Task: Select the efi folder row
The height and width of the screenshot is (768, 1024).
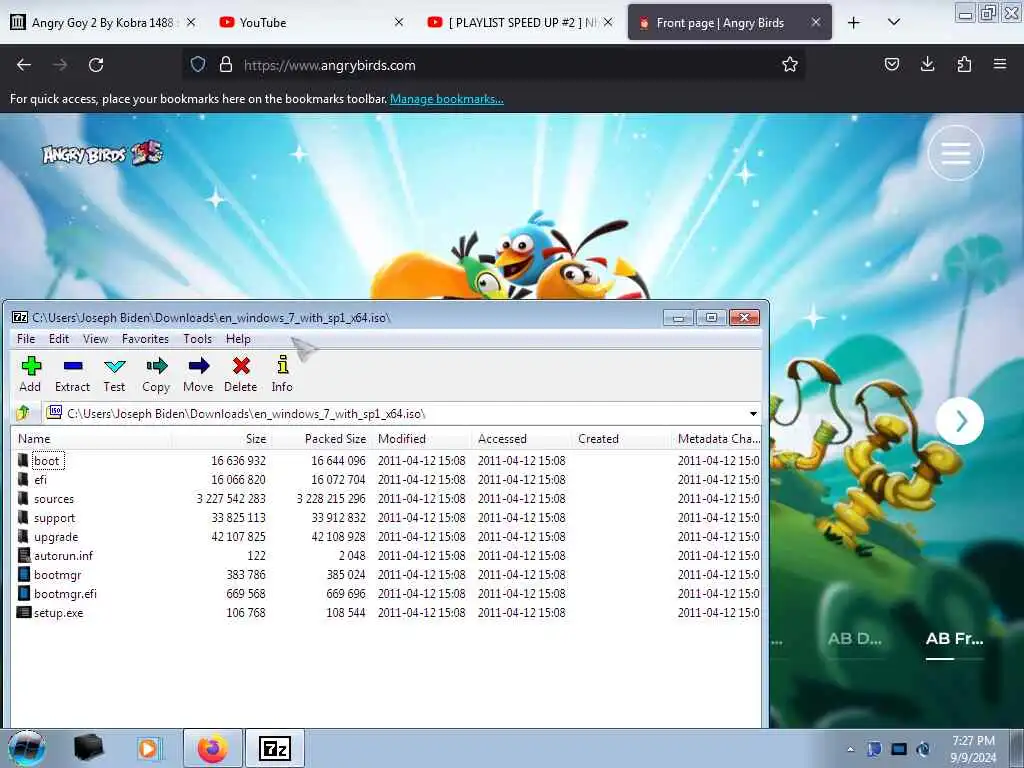Action: pos(387,479)
